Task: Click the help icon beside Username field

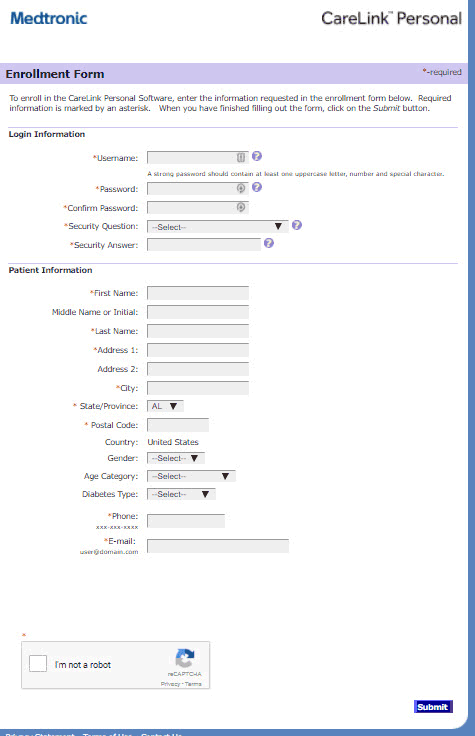Action: (257, 156)
